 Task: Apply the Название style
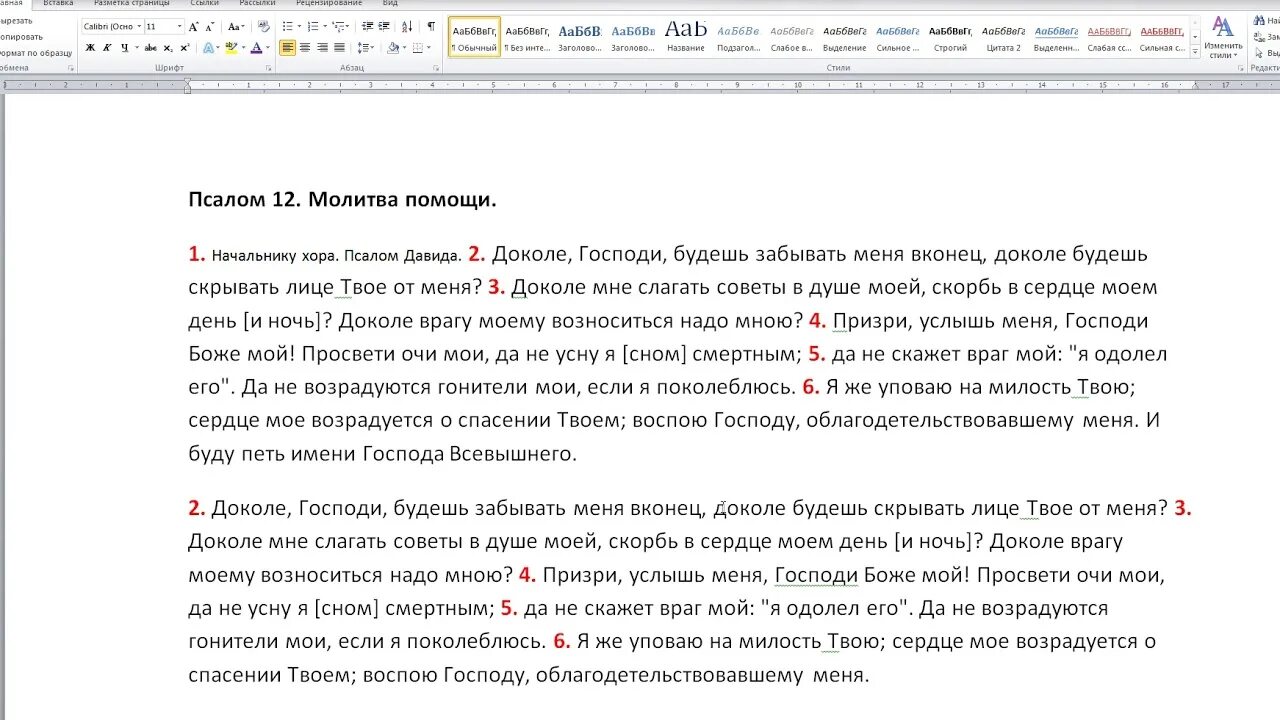686,37
